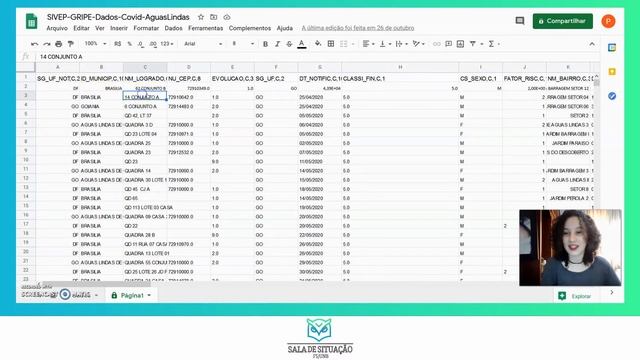This screenshot has height=360, width=640.
Task: Click the merge cells icon
Action: coord(344,44)
